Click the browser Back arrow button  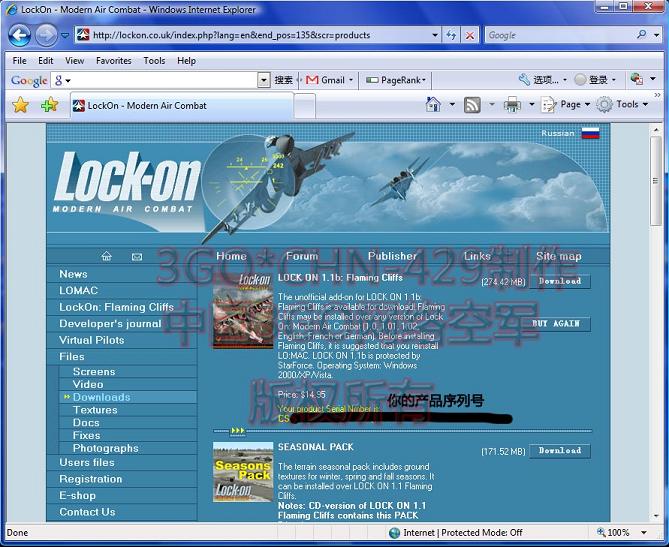19,35
